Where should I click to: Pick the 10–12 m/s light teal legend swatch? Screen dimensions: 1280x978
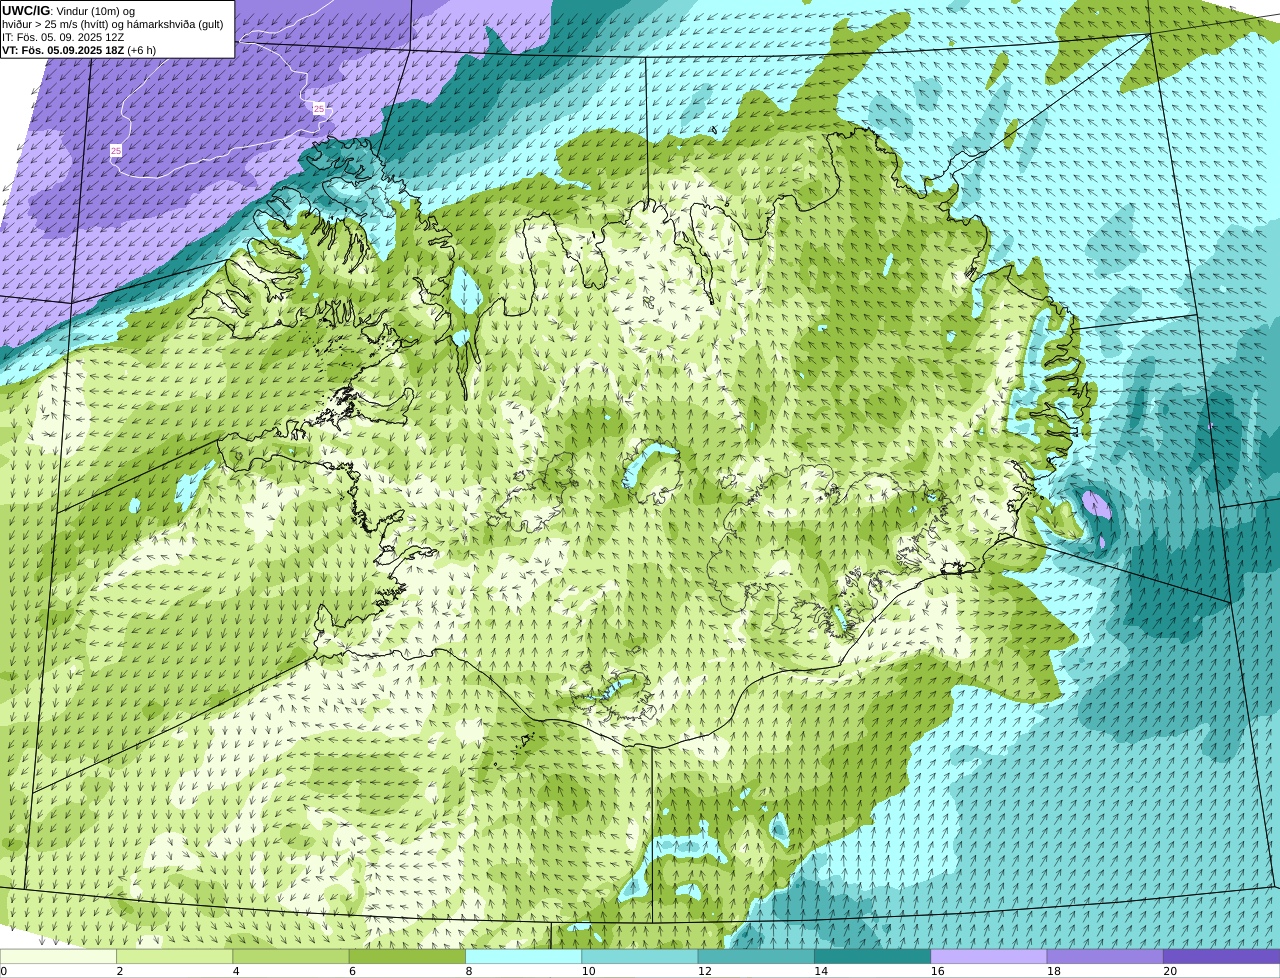pos(640,956)
